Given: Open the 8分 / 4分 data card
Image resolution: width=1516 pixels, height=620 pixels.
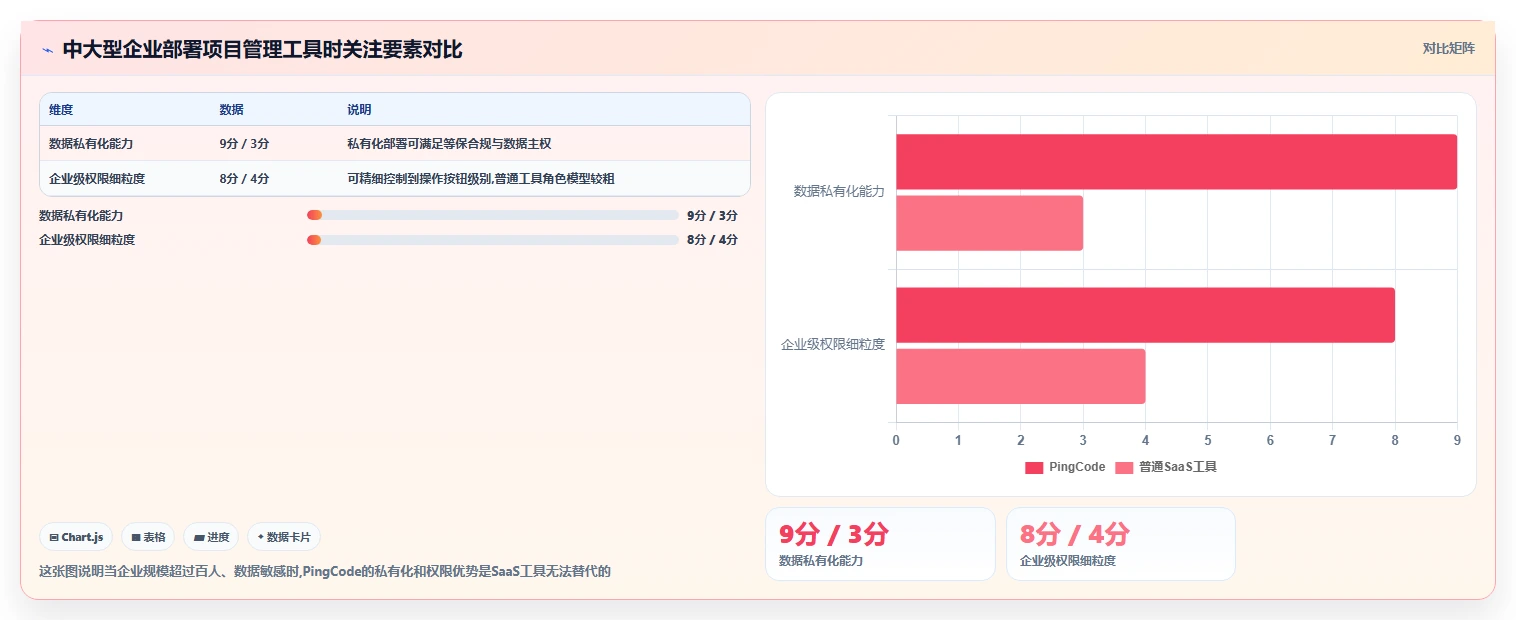Looking at the screenshot, I should click(x=1121, y=544).
